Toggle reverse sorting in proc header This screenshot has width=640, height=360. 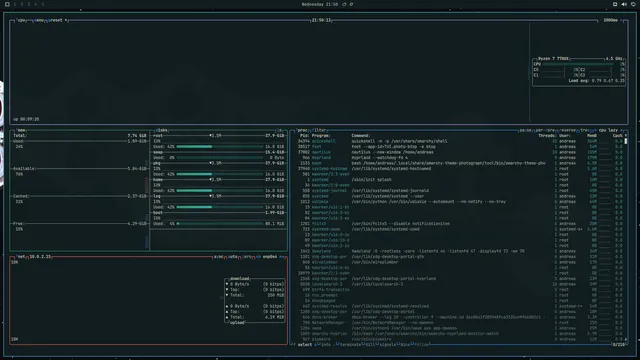click(567, 130)
